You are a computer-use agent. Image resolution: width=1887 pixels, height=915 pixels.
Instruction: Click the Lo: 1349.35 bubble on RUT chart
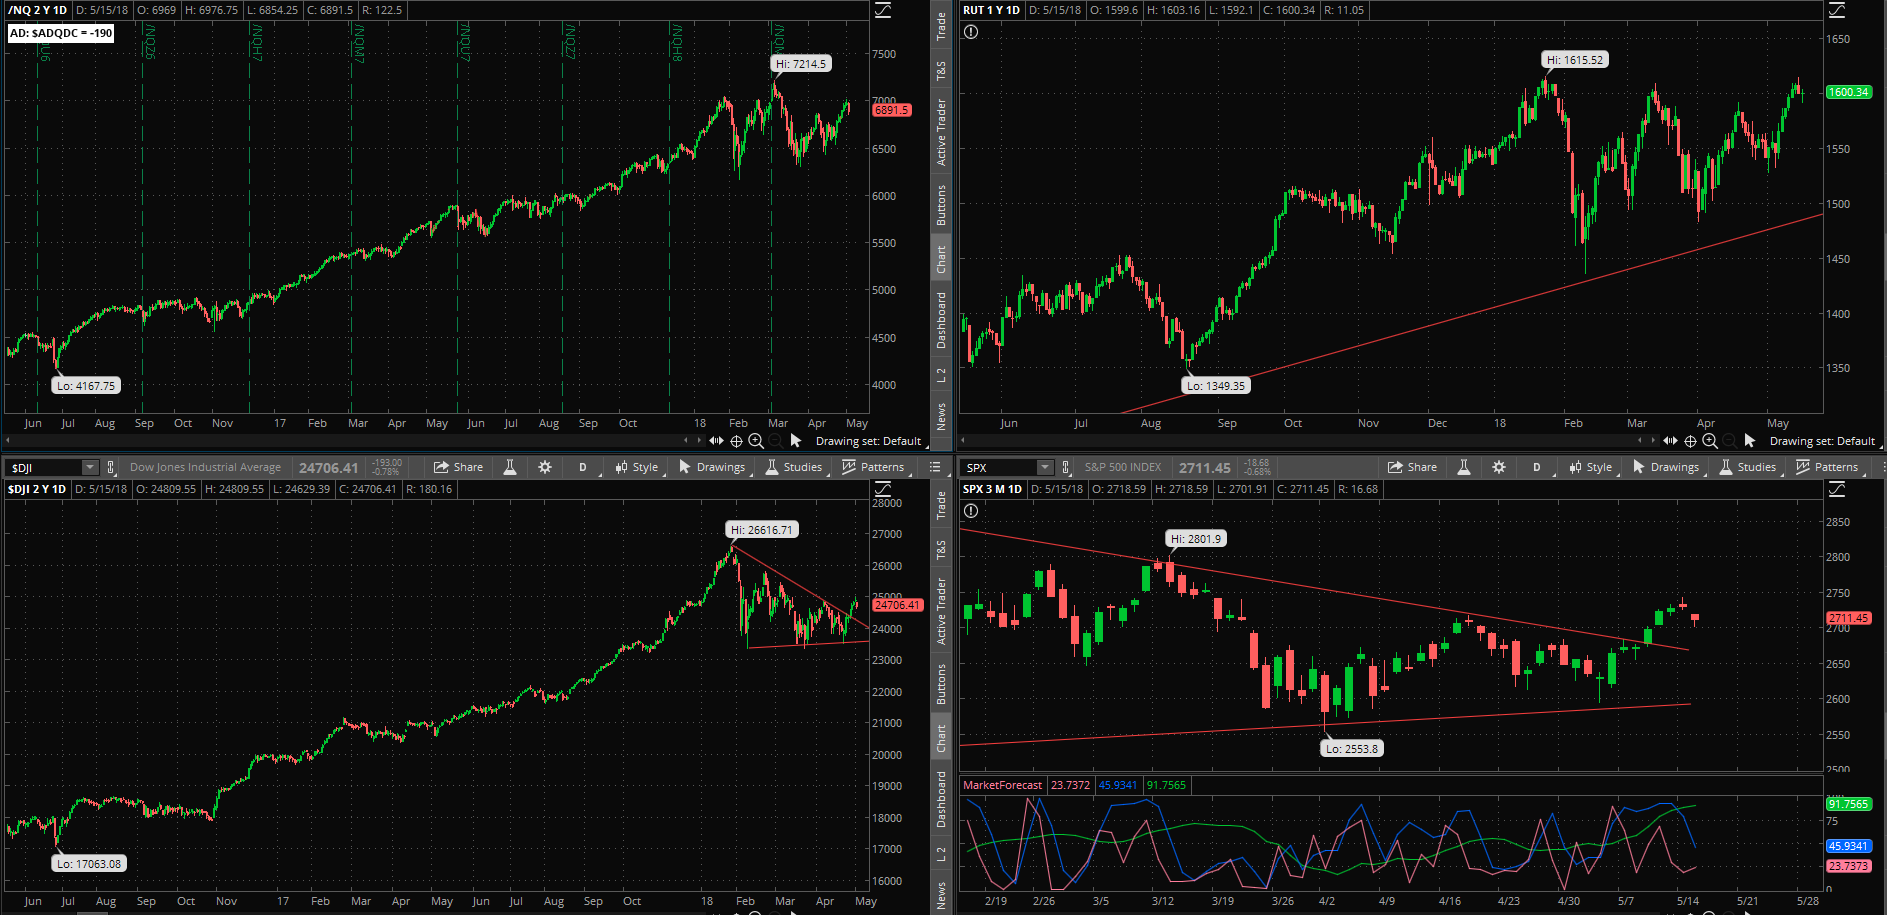(x=1216, y=385)
